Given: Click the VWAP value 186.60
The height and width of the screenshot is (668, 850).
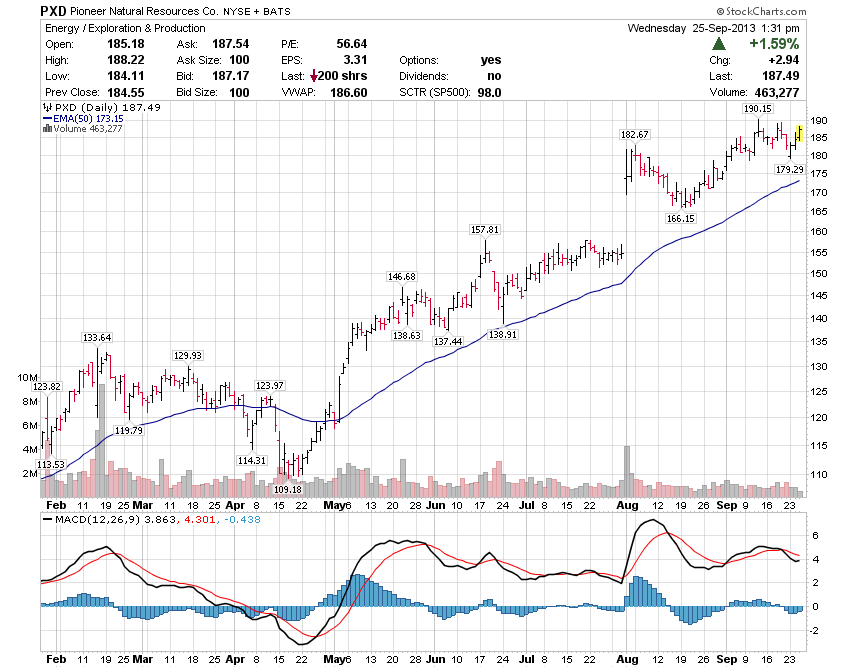Looking at the screenshot, I should coord(349,93).
